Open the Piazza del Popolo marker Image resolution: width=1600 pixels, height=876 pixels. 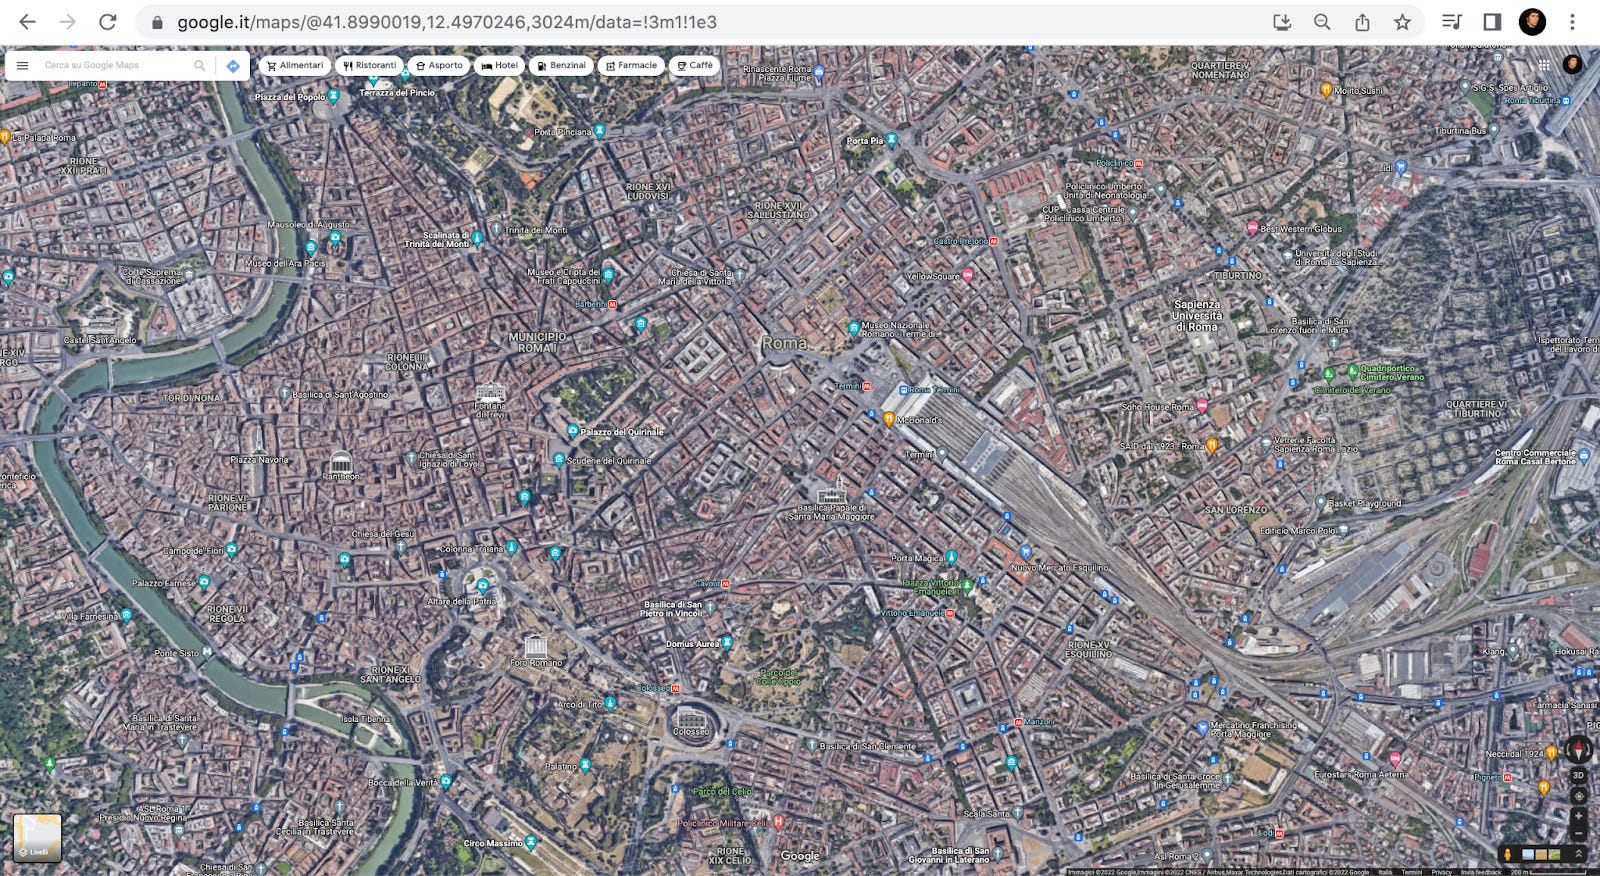click(334, 96)
